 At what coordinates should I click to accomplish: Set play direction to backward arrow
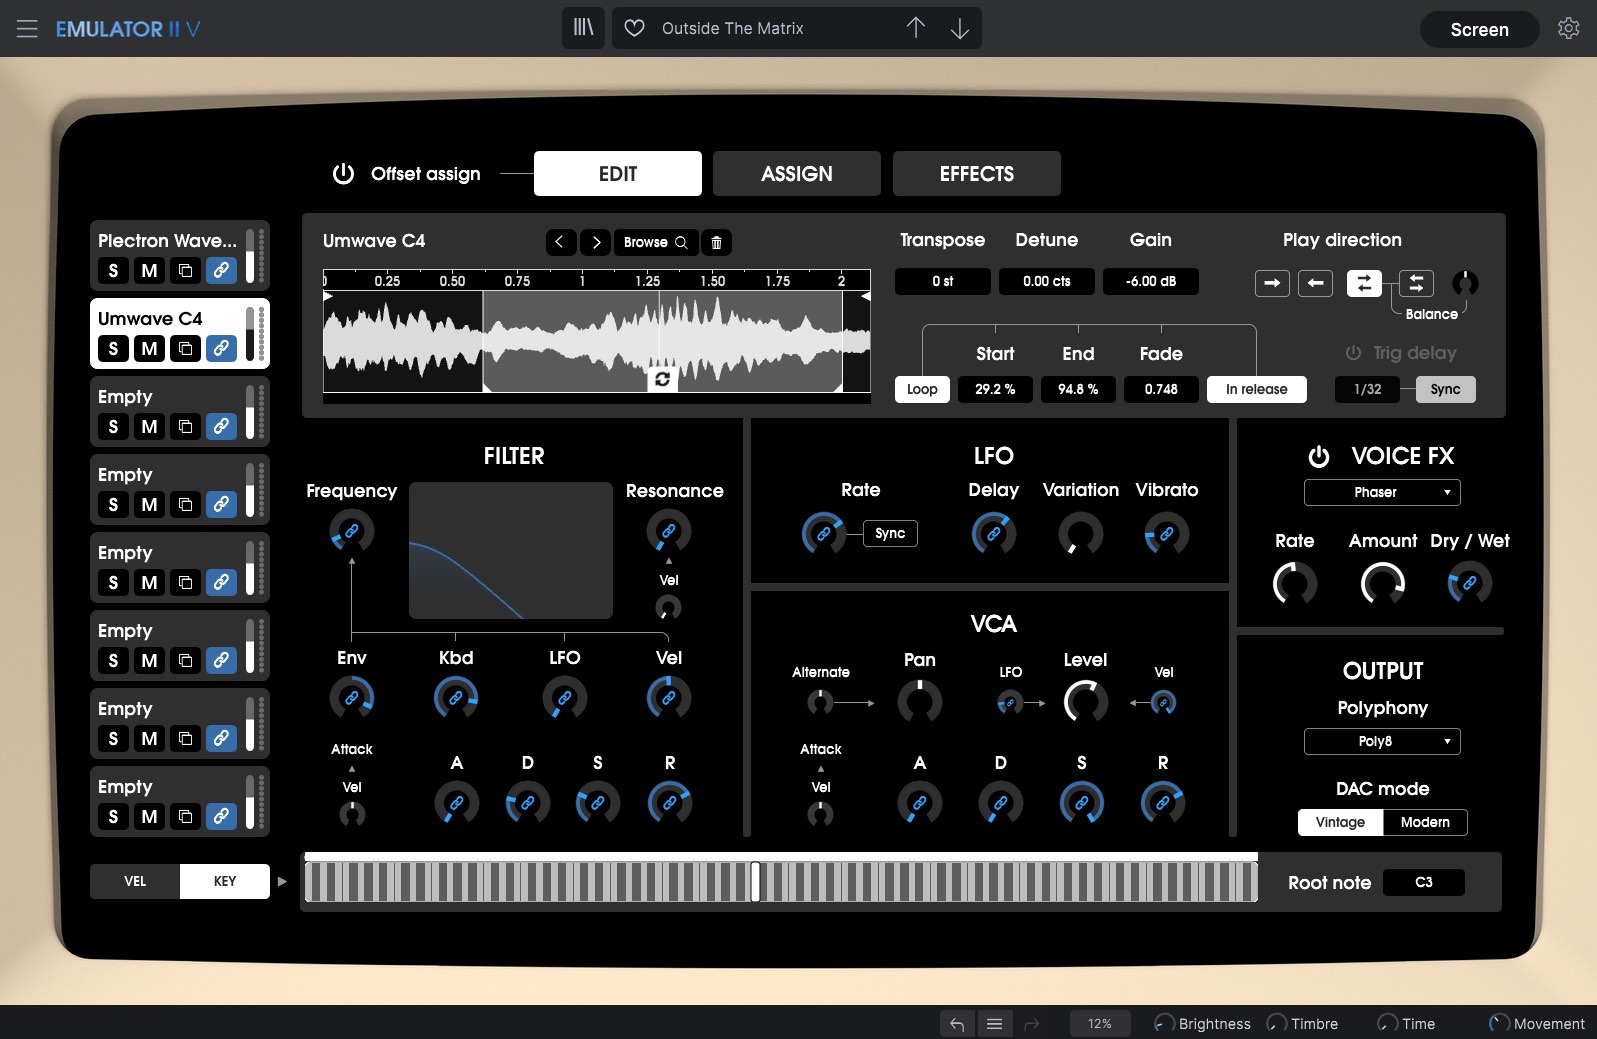[1316, 283]
